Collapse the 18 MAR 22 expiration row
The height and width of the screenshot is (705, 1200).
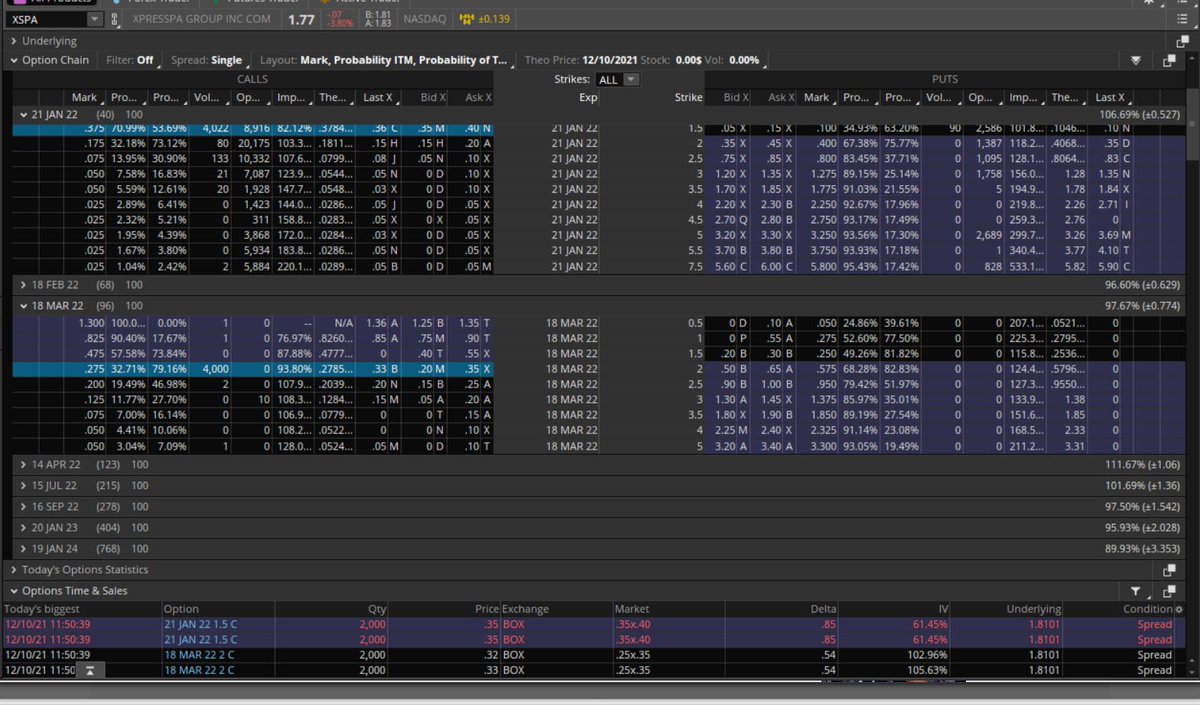coord(24,305)
